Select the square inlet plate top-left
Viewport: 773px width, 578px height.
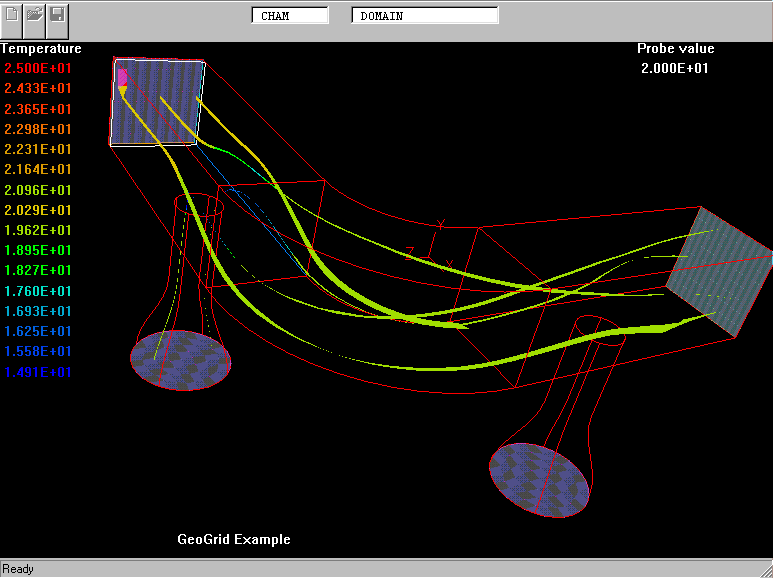(160, 104)
